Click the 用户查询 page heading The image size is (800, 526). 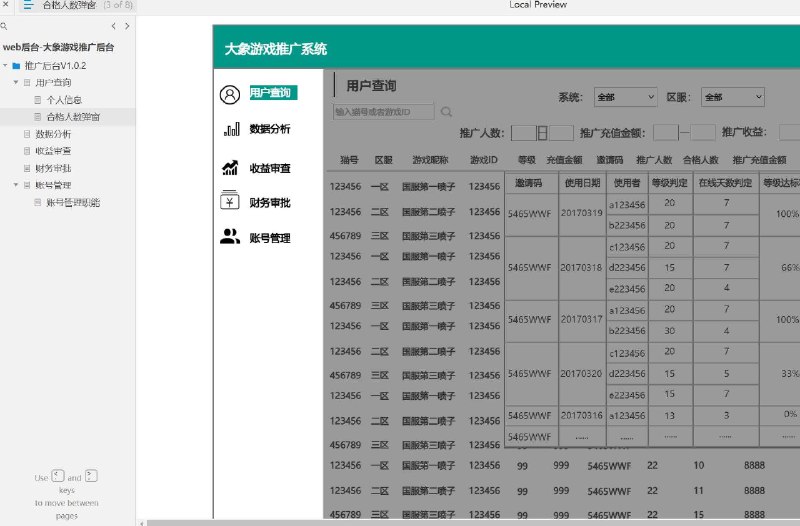371,86
